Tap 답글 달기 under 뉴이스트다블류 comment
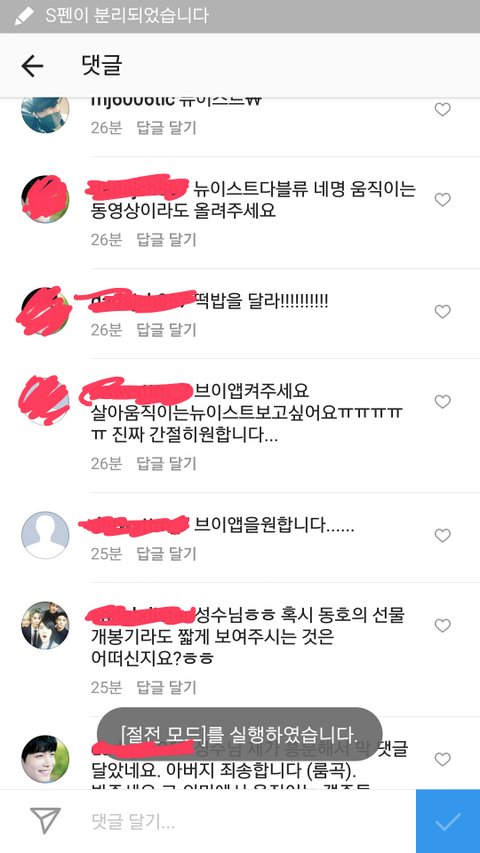The width and height of the screenshot is (480, 853). click(x=166, y=239)
